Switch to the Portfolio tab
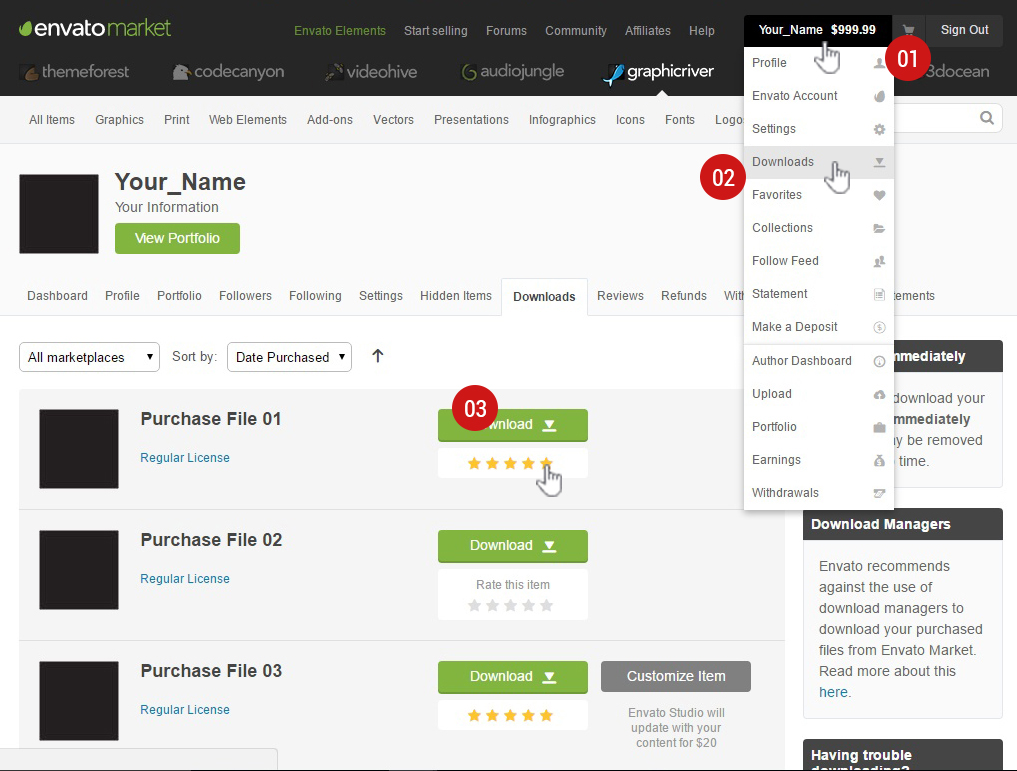 (179, 296)
